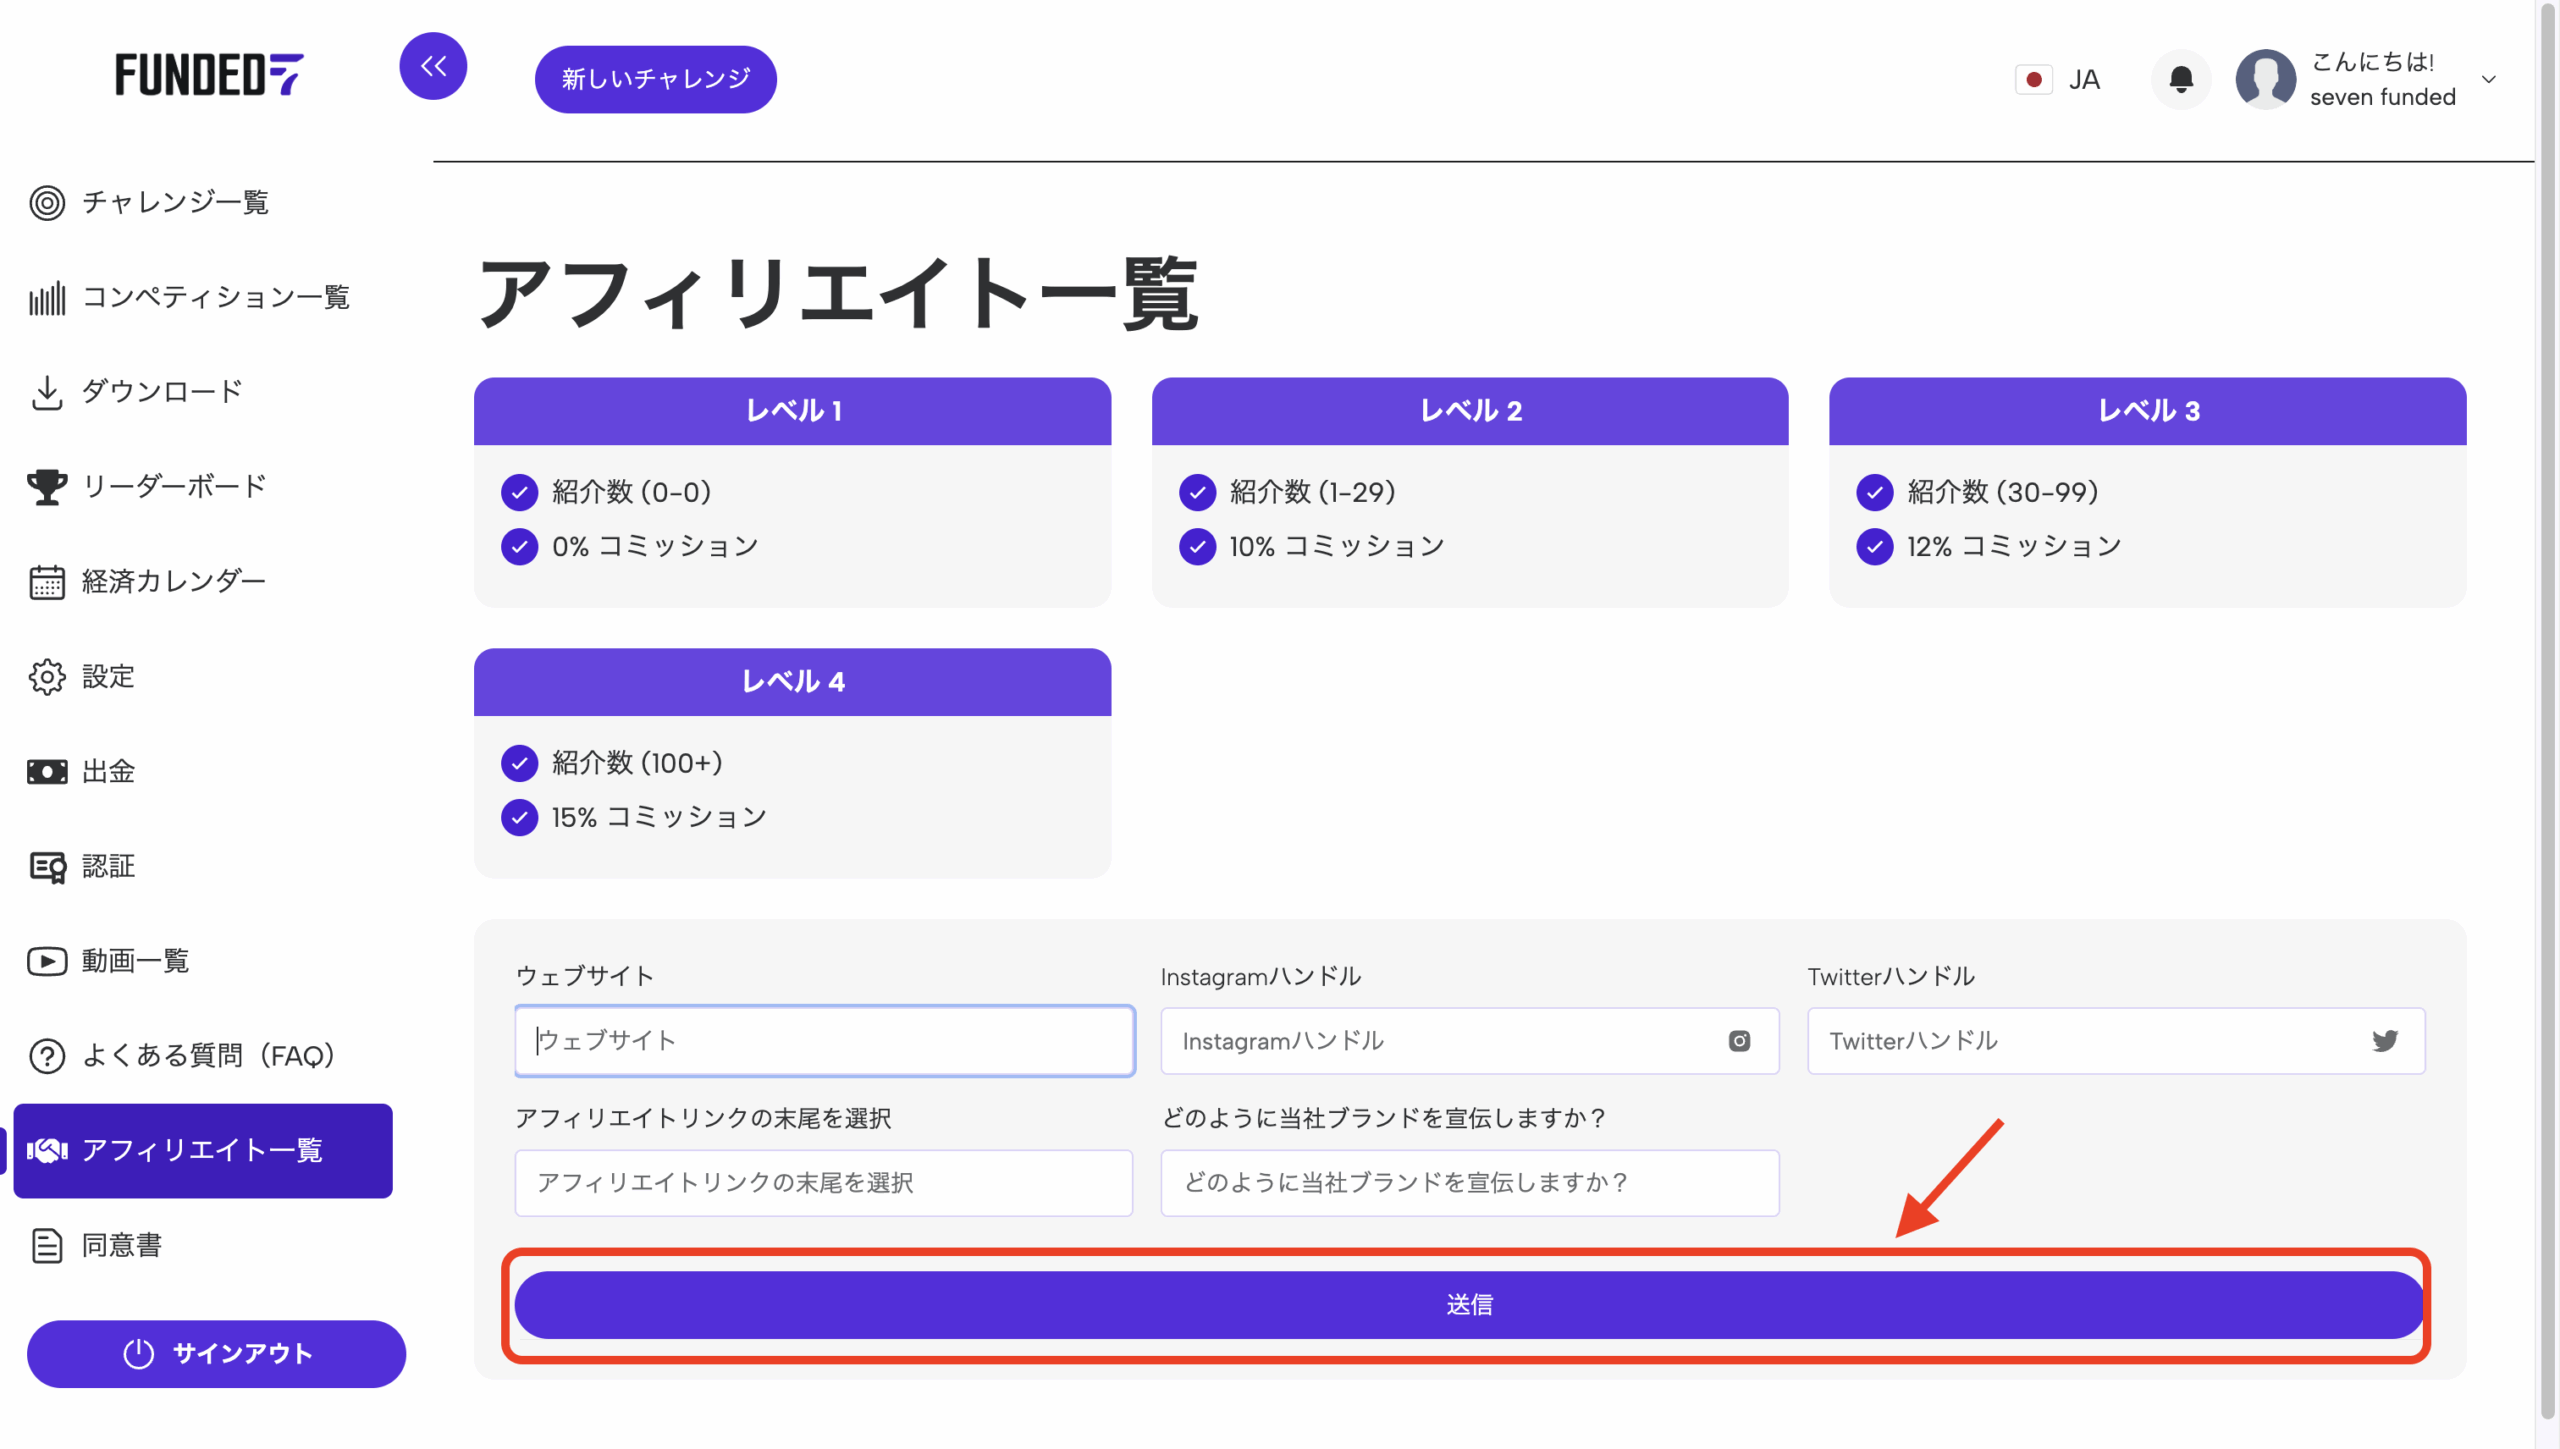Go to よくある質問 (FAQ) menu item
The image size is (2560, 1449).
207,1056
